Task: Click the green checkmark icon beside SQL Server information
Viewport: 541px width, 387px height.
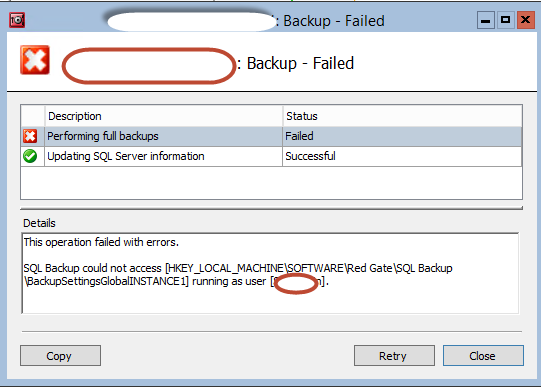Action: click(30, 156)
